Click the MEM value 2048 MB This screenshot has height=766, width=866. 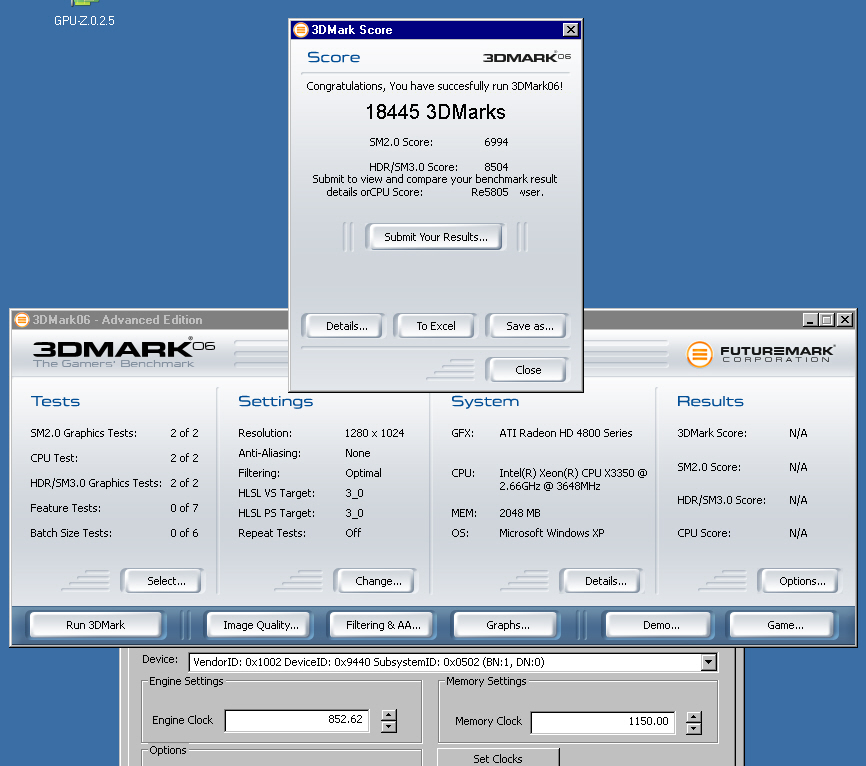(520, 513)
